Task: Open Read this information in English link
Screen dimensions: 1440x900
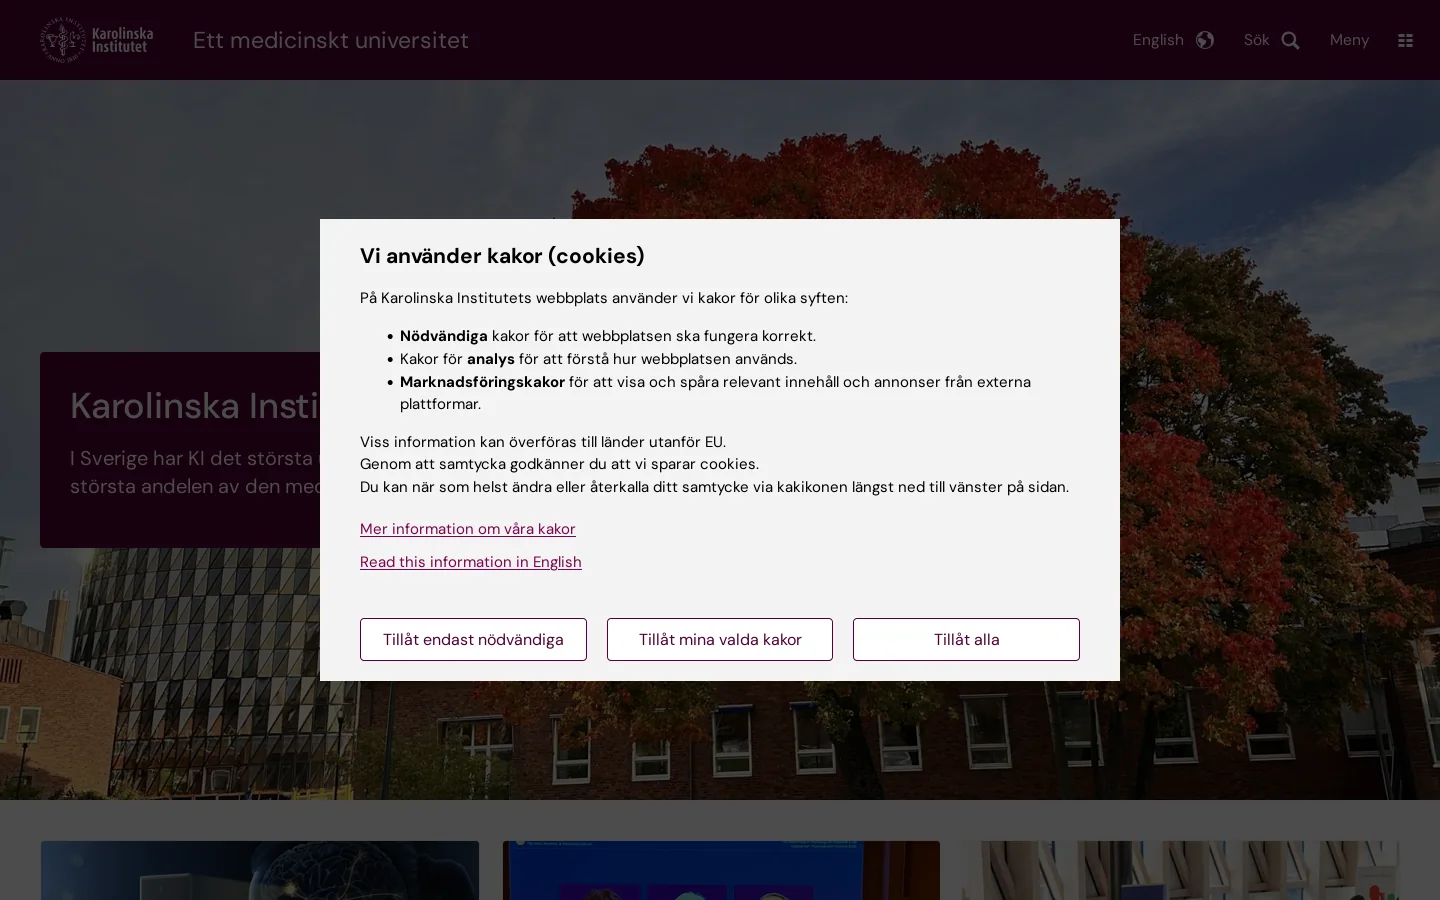Action: [x=471, y=562]
